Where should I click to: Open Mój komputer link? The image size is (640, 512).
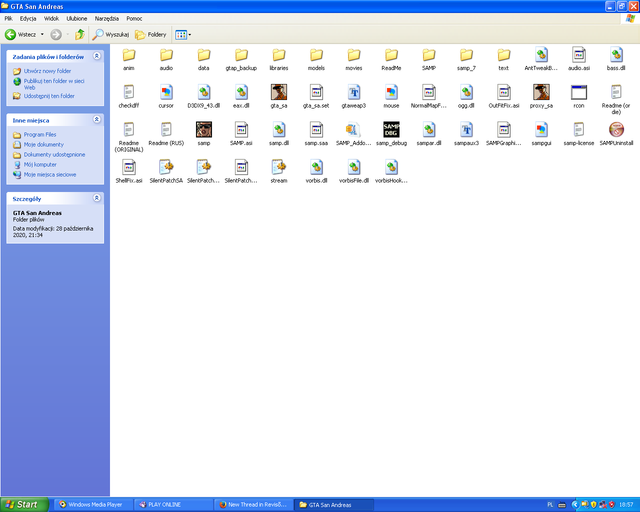[x=40, y=165]
